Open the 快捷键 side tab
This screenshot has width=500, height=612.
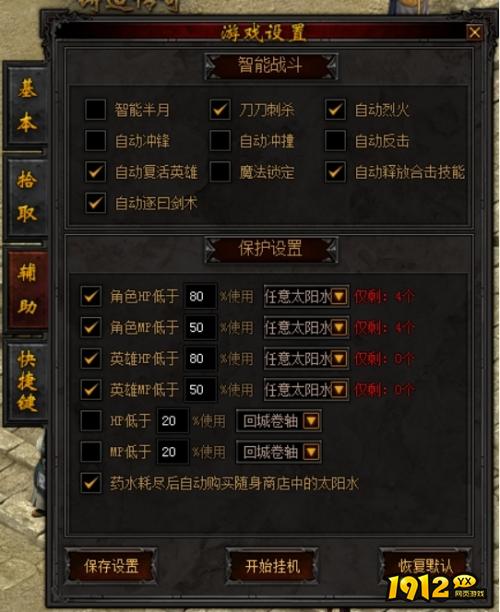(x=27, y=382)
